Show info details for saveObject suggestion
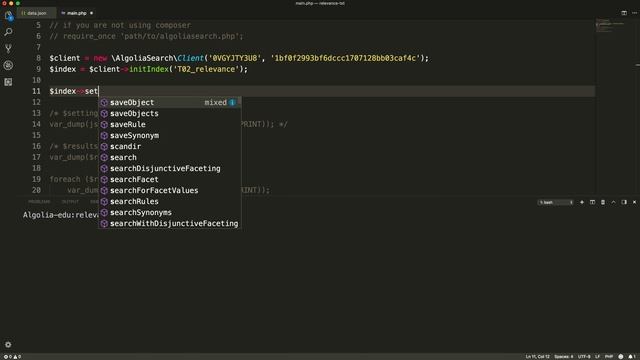 coord(232,102)
